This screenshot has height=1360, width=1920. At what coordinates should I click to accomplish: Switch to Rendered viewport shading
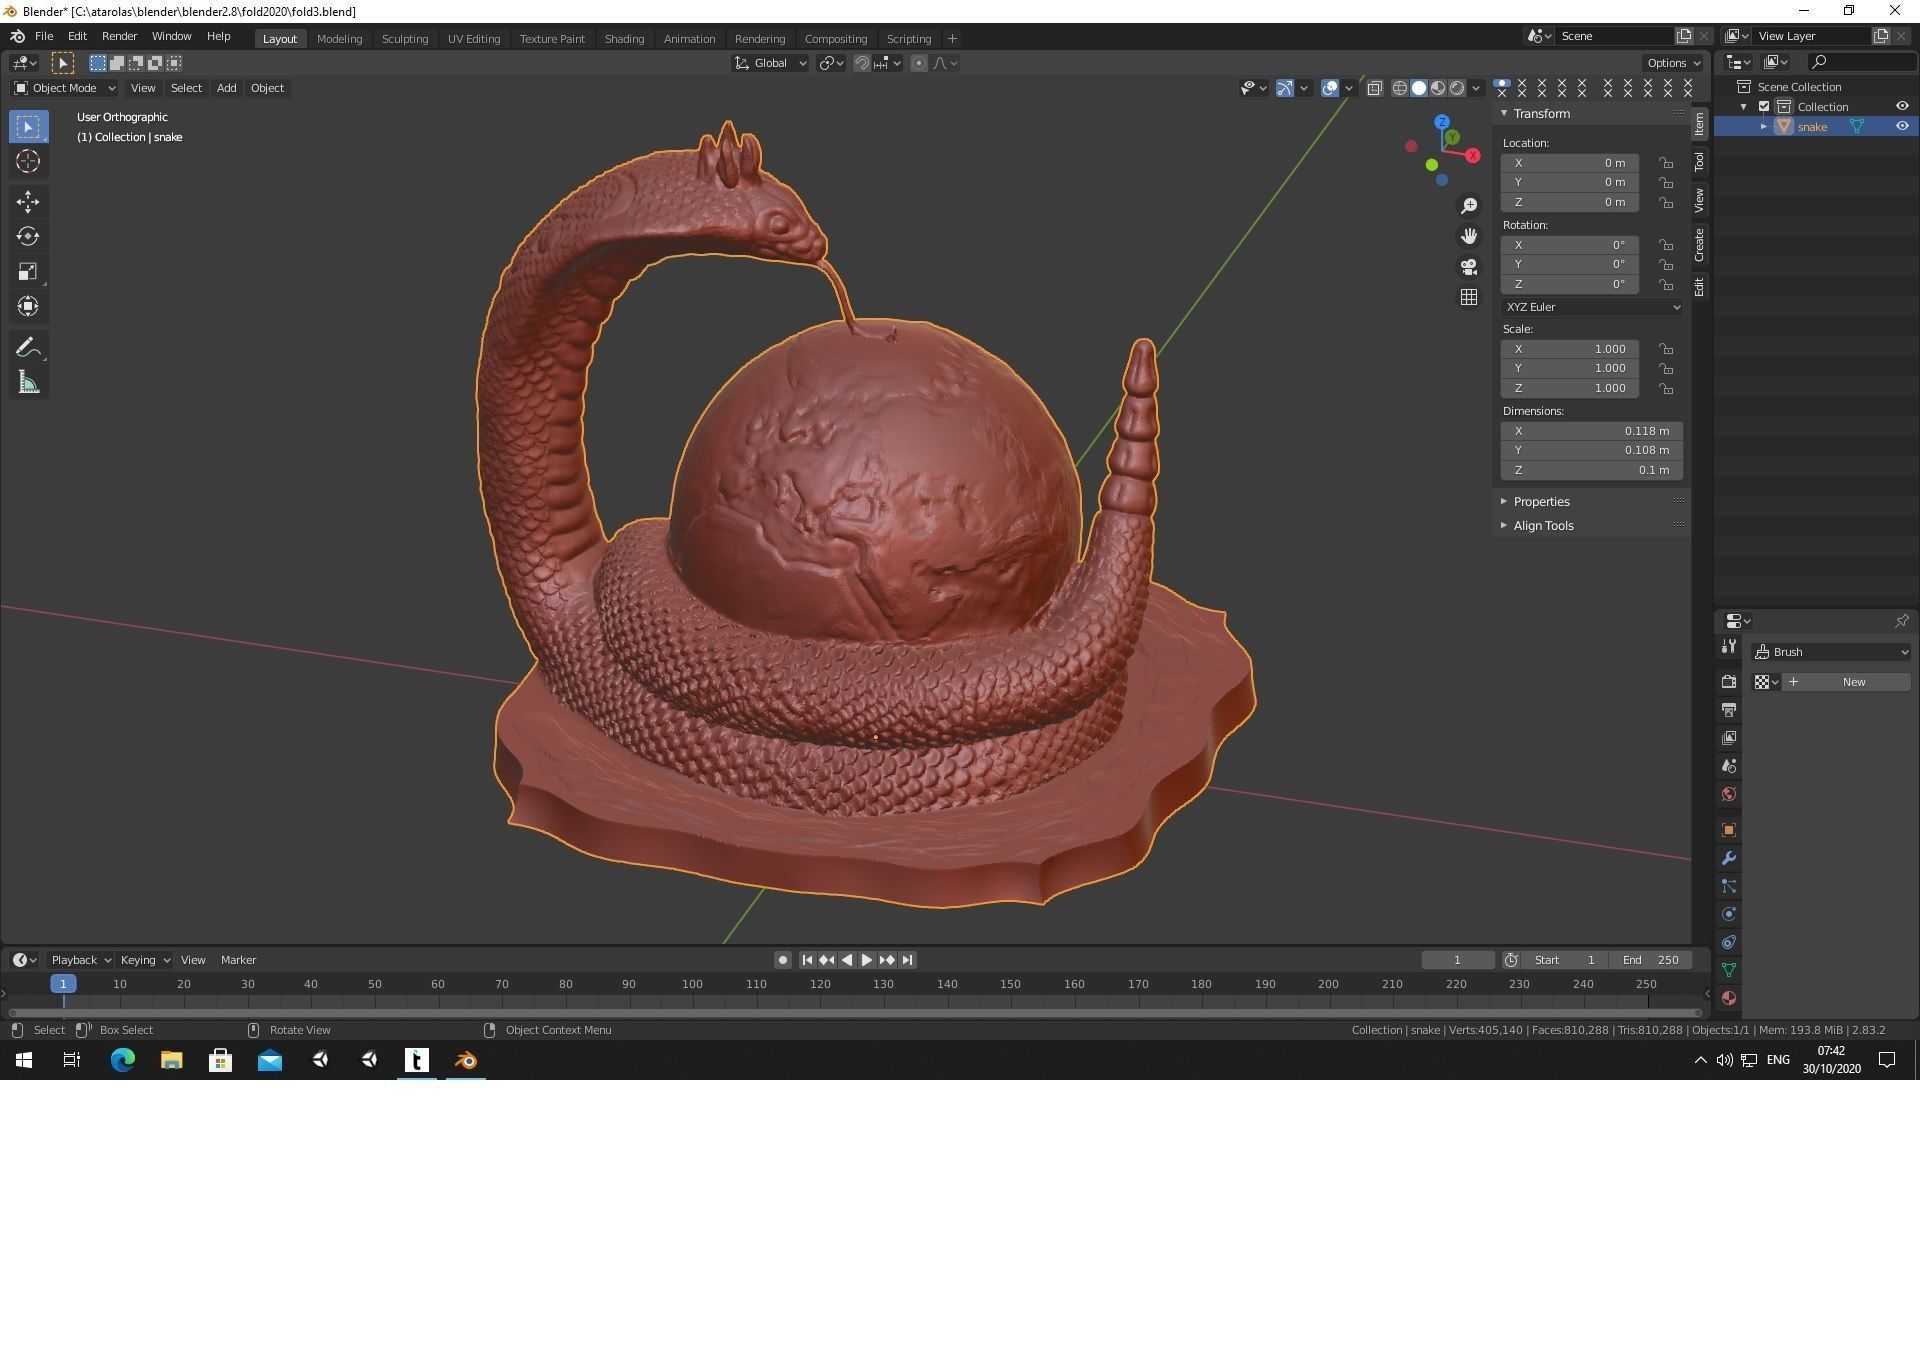(1457, 88)
